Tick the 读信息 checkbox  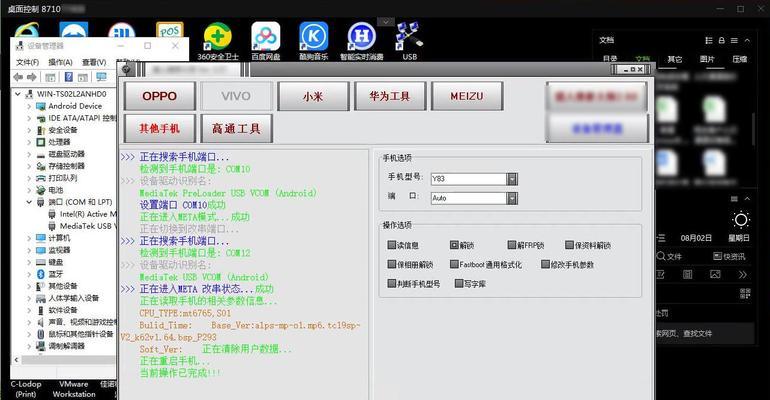point(391,244)
